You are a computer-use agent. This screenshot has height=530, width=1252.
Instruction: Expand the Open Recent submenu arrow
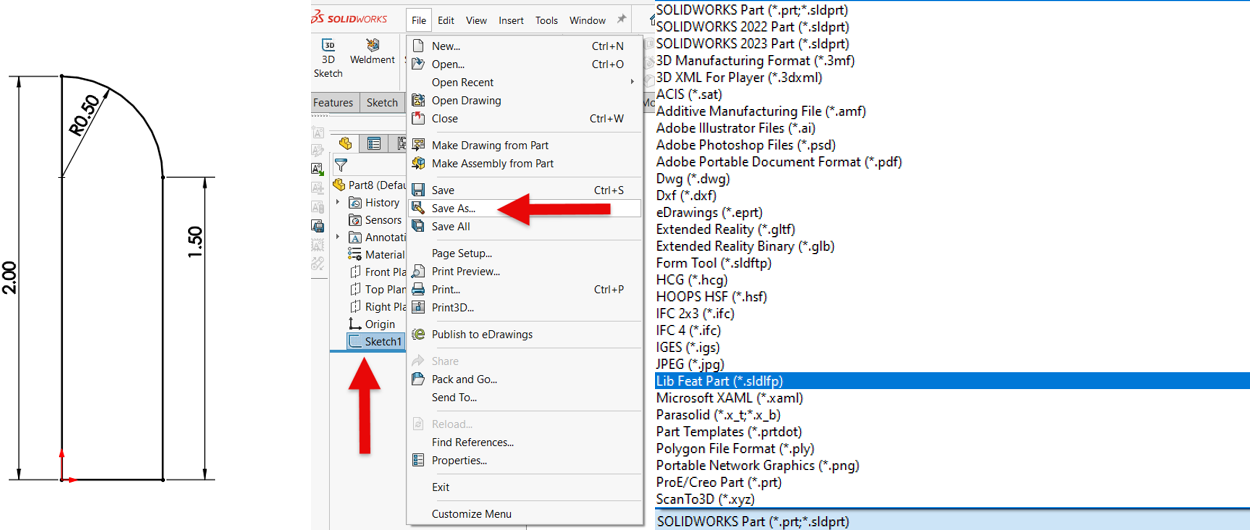tap(632, 82)
